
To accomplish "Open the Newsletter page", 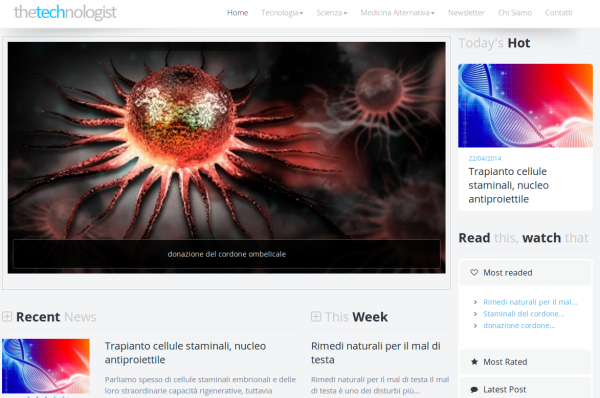I will [466, 13].
